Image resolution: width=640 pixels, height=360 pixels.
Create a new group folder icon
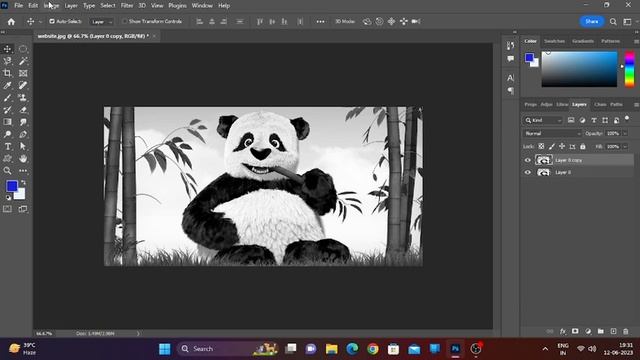click(600, 331)
